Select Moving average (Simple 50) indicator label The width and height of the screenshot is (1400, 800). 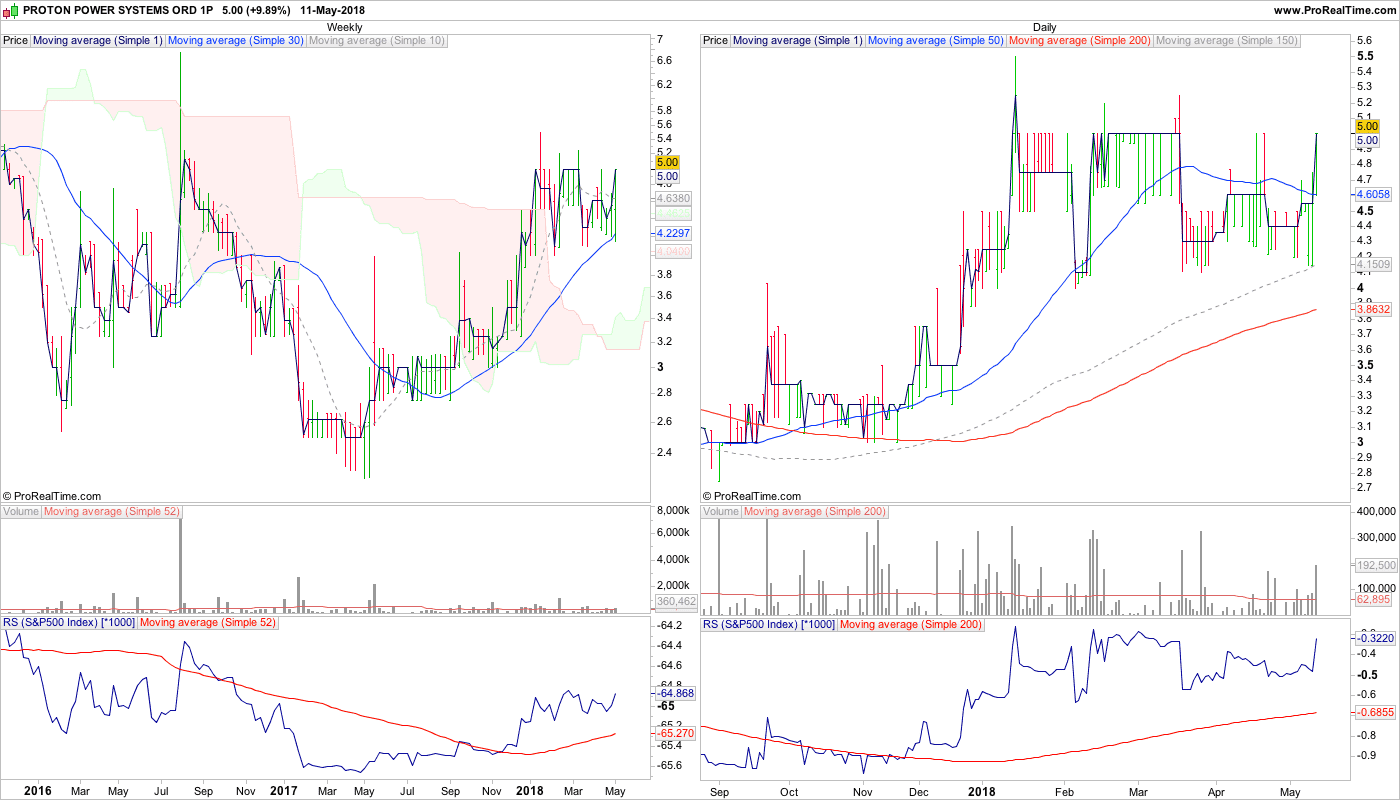[x=936, y=41]
